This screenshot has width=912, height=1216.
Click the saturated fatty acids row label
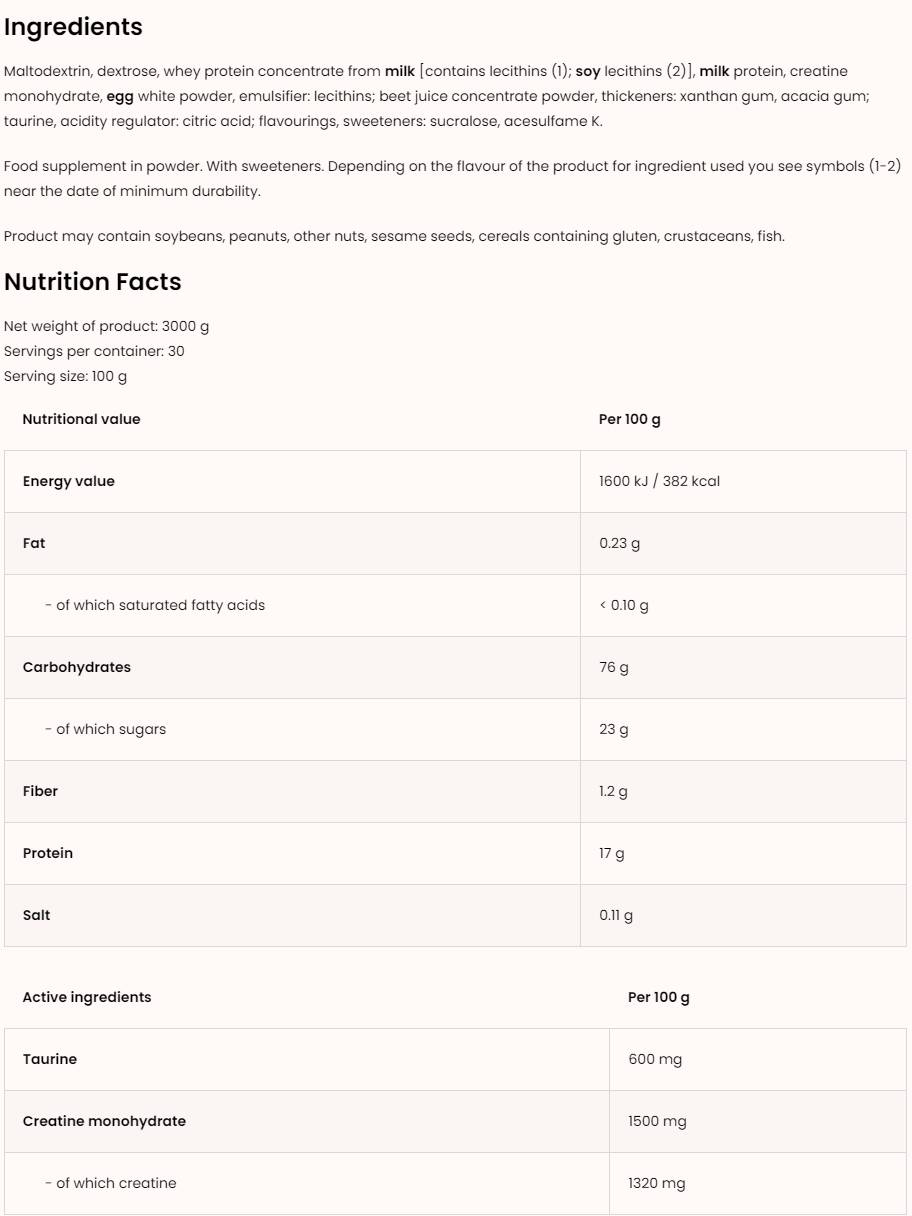click(x=155, y=605)
